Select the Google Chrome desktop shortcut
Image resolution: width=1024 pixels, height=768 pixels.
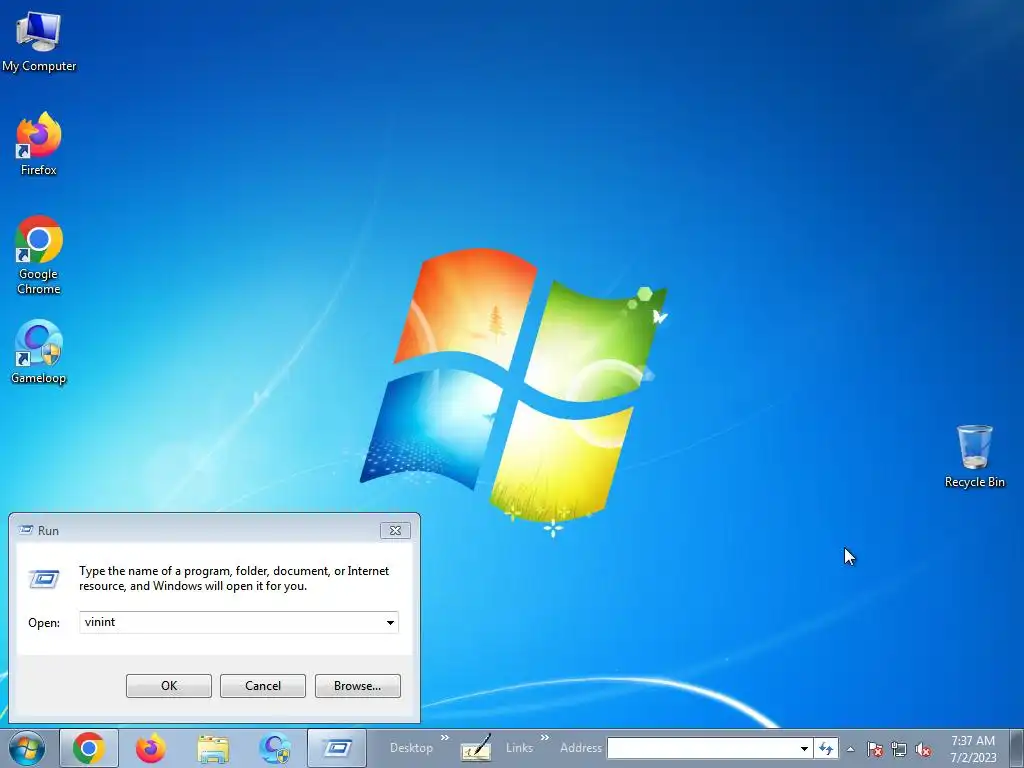point(39,255)
